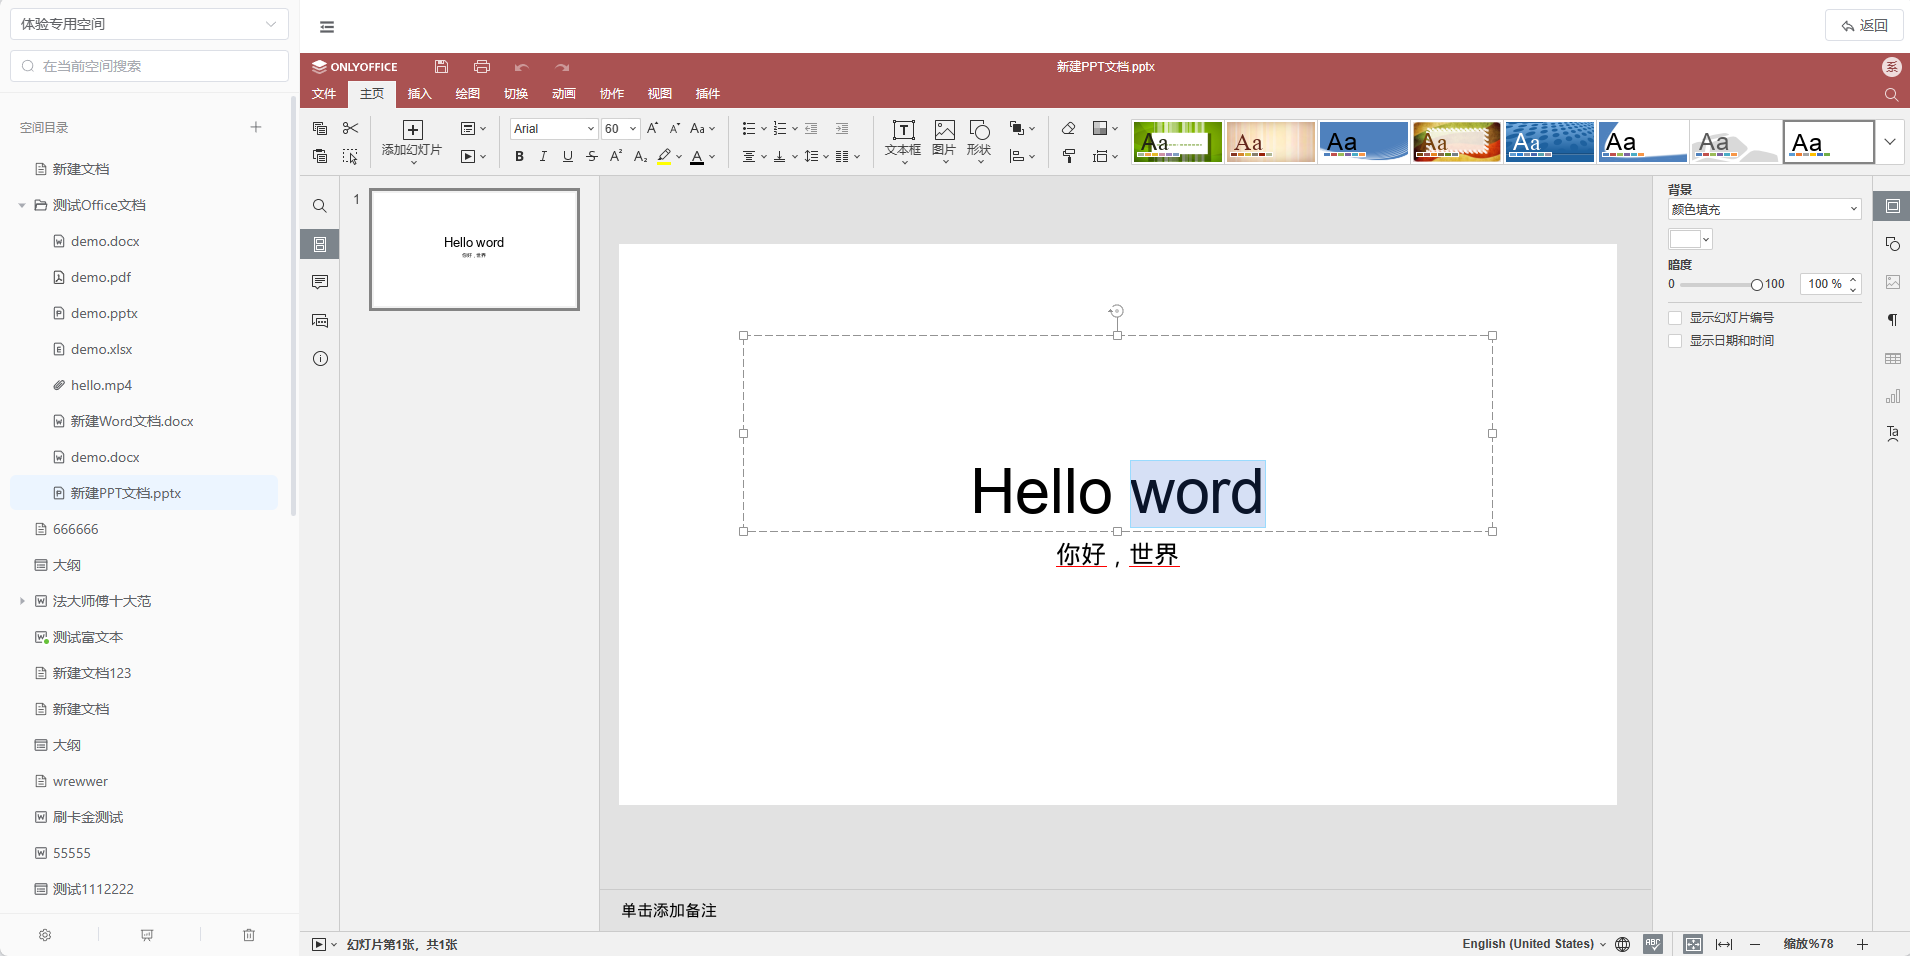This screenshot has width=1910, height=956.
Task: Open the 动画 tab
Action: tap(564, 94)
